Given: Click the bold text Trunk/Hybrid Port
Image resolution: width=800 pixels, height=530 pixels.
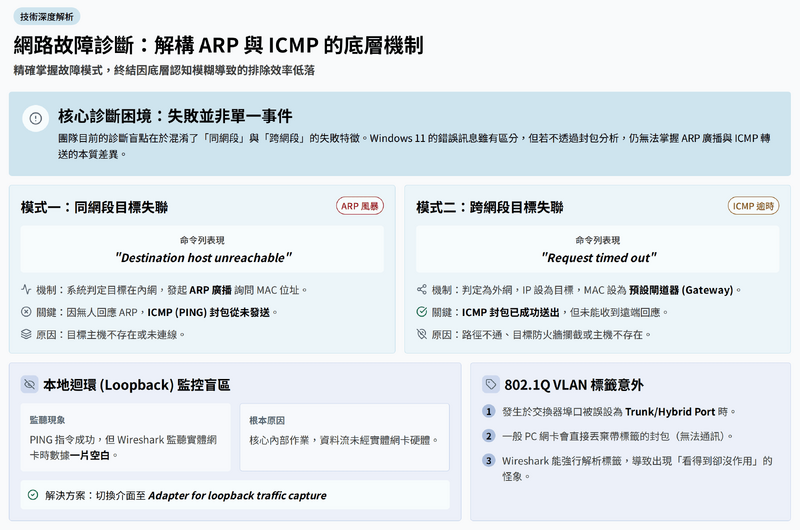Looking at the screenshot, I should click(670, 412).
